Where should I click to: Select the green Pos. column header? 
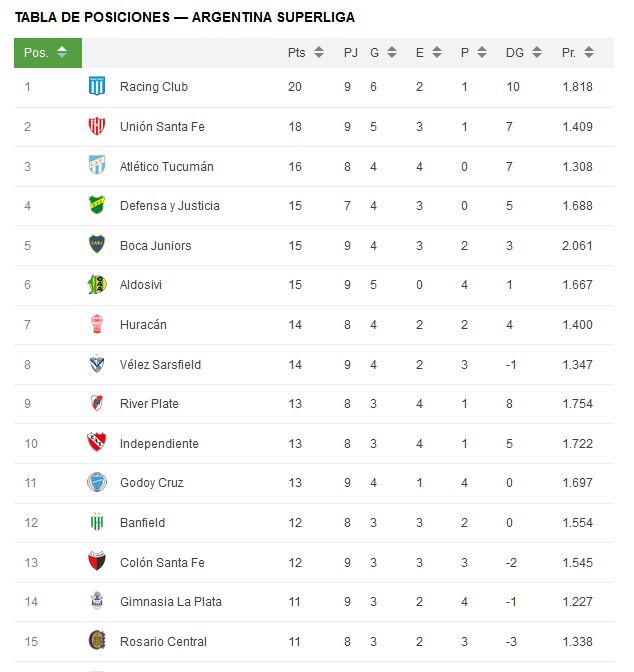coord(48,53)
